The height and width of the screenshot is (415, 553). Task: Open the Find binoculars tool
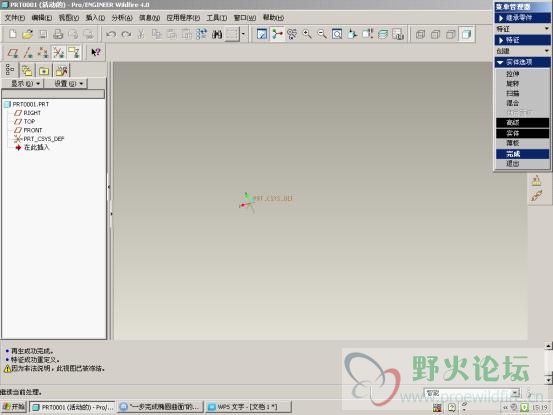point(217,34)
